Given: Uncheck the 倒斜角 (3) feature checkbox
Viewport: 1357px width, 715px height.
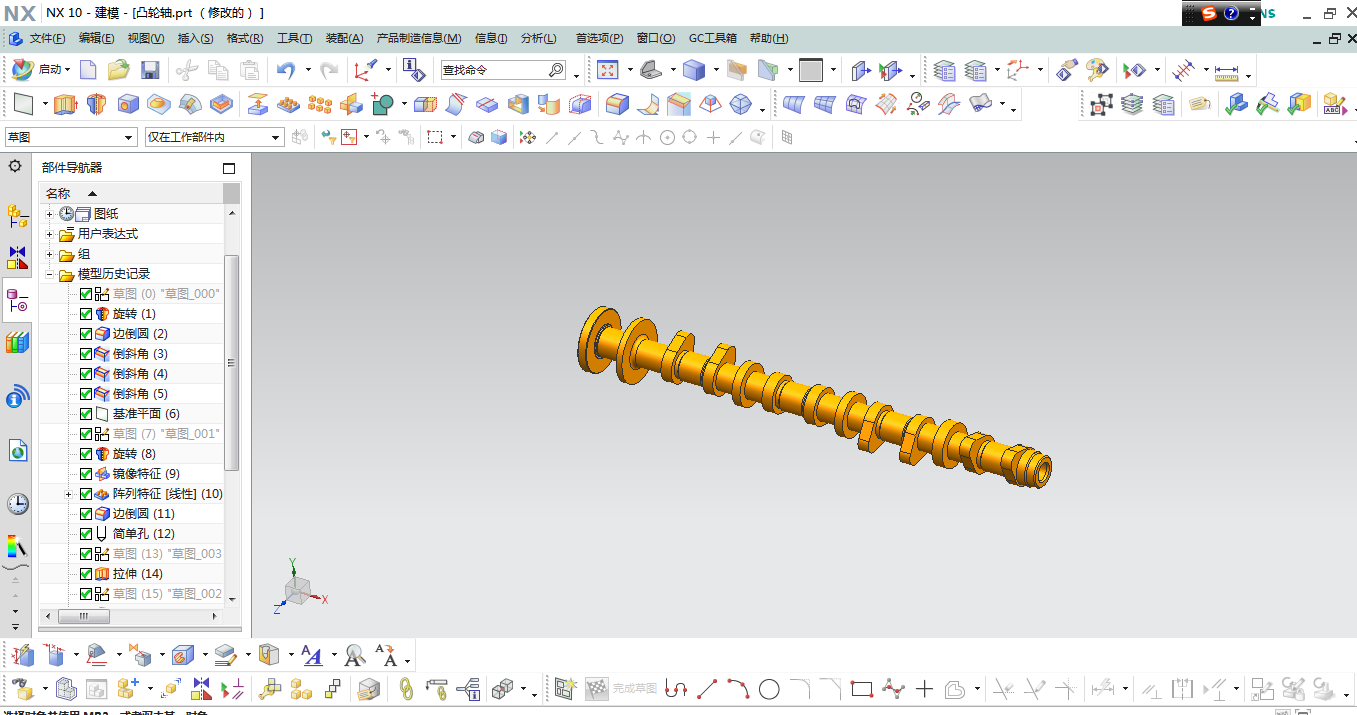Looking at the screenshot, I should pos(86,354).
